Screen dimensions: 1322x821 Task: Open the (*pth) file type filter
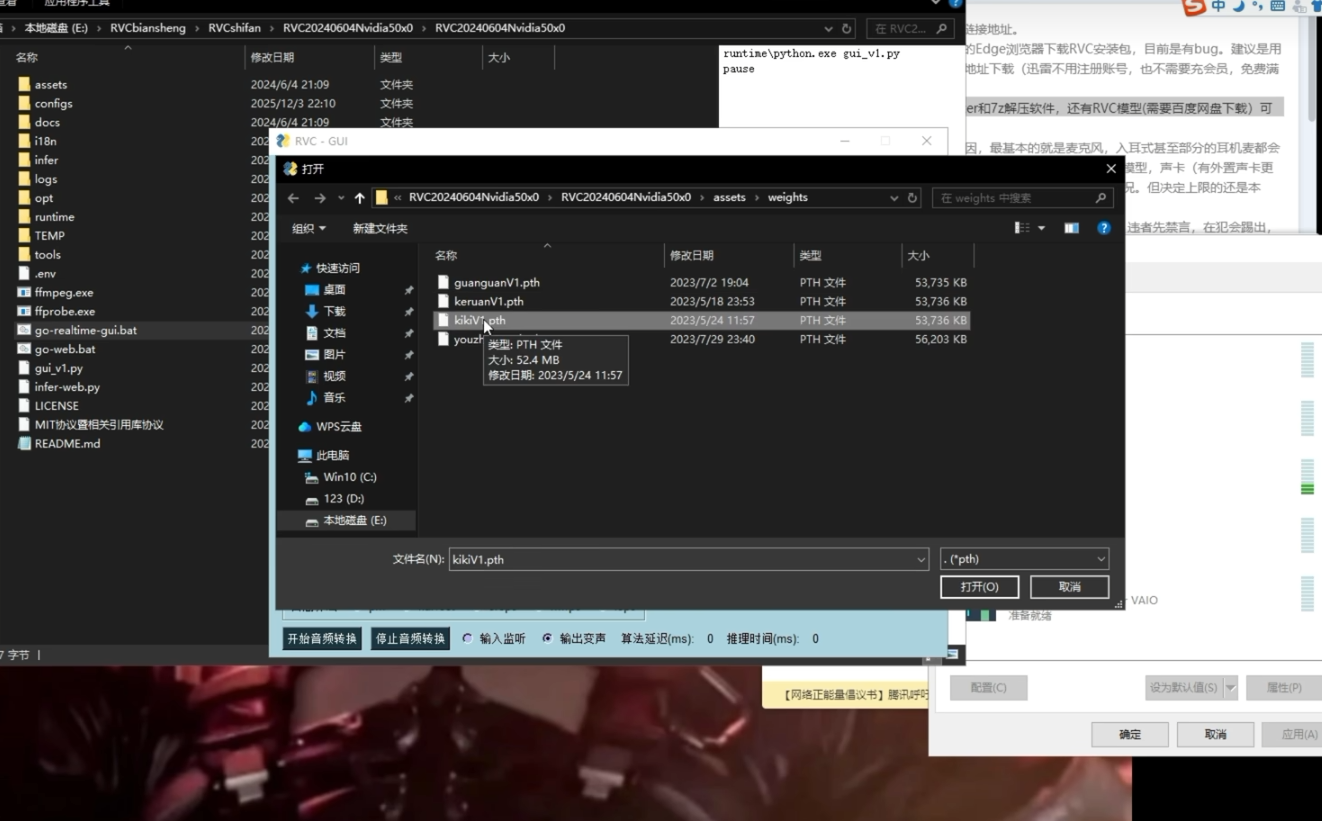[1024, 560]
